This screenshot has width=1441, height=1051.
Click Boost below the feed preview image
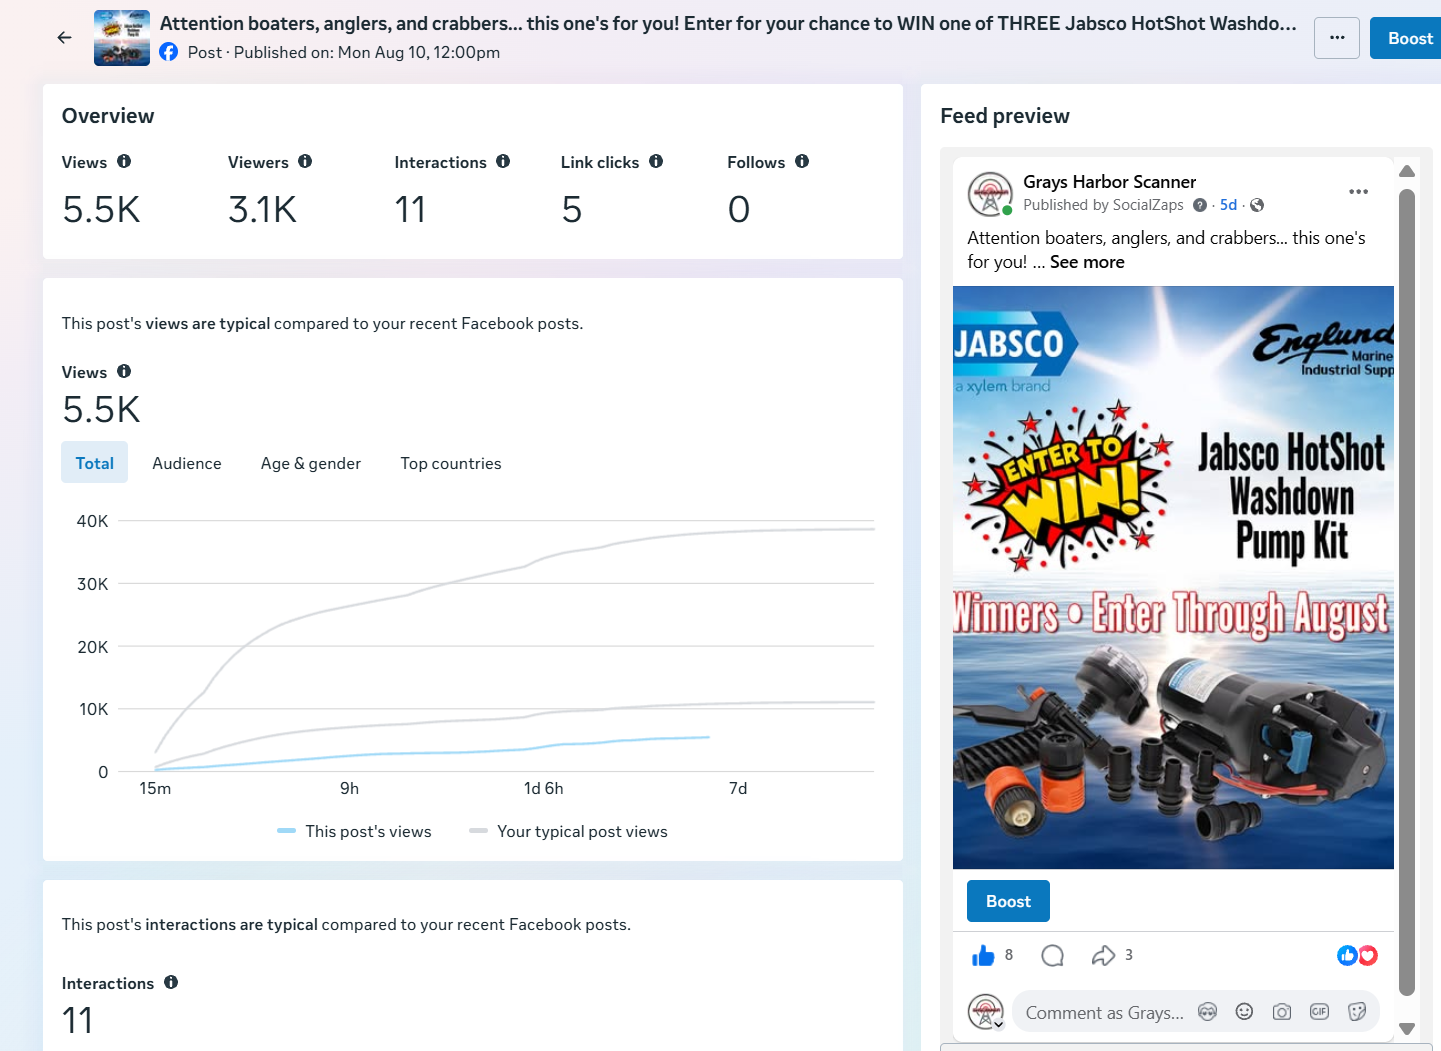(x=1008, y=901)
